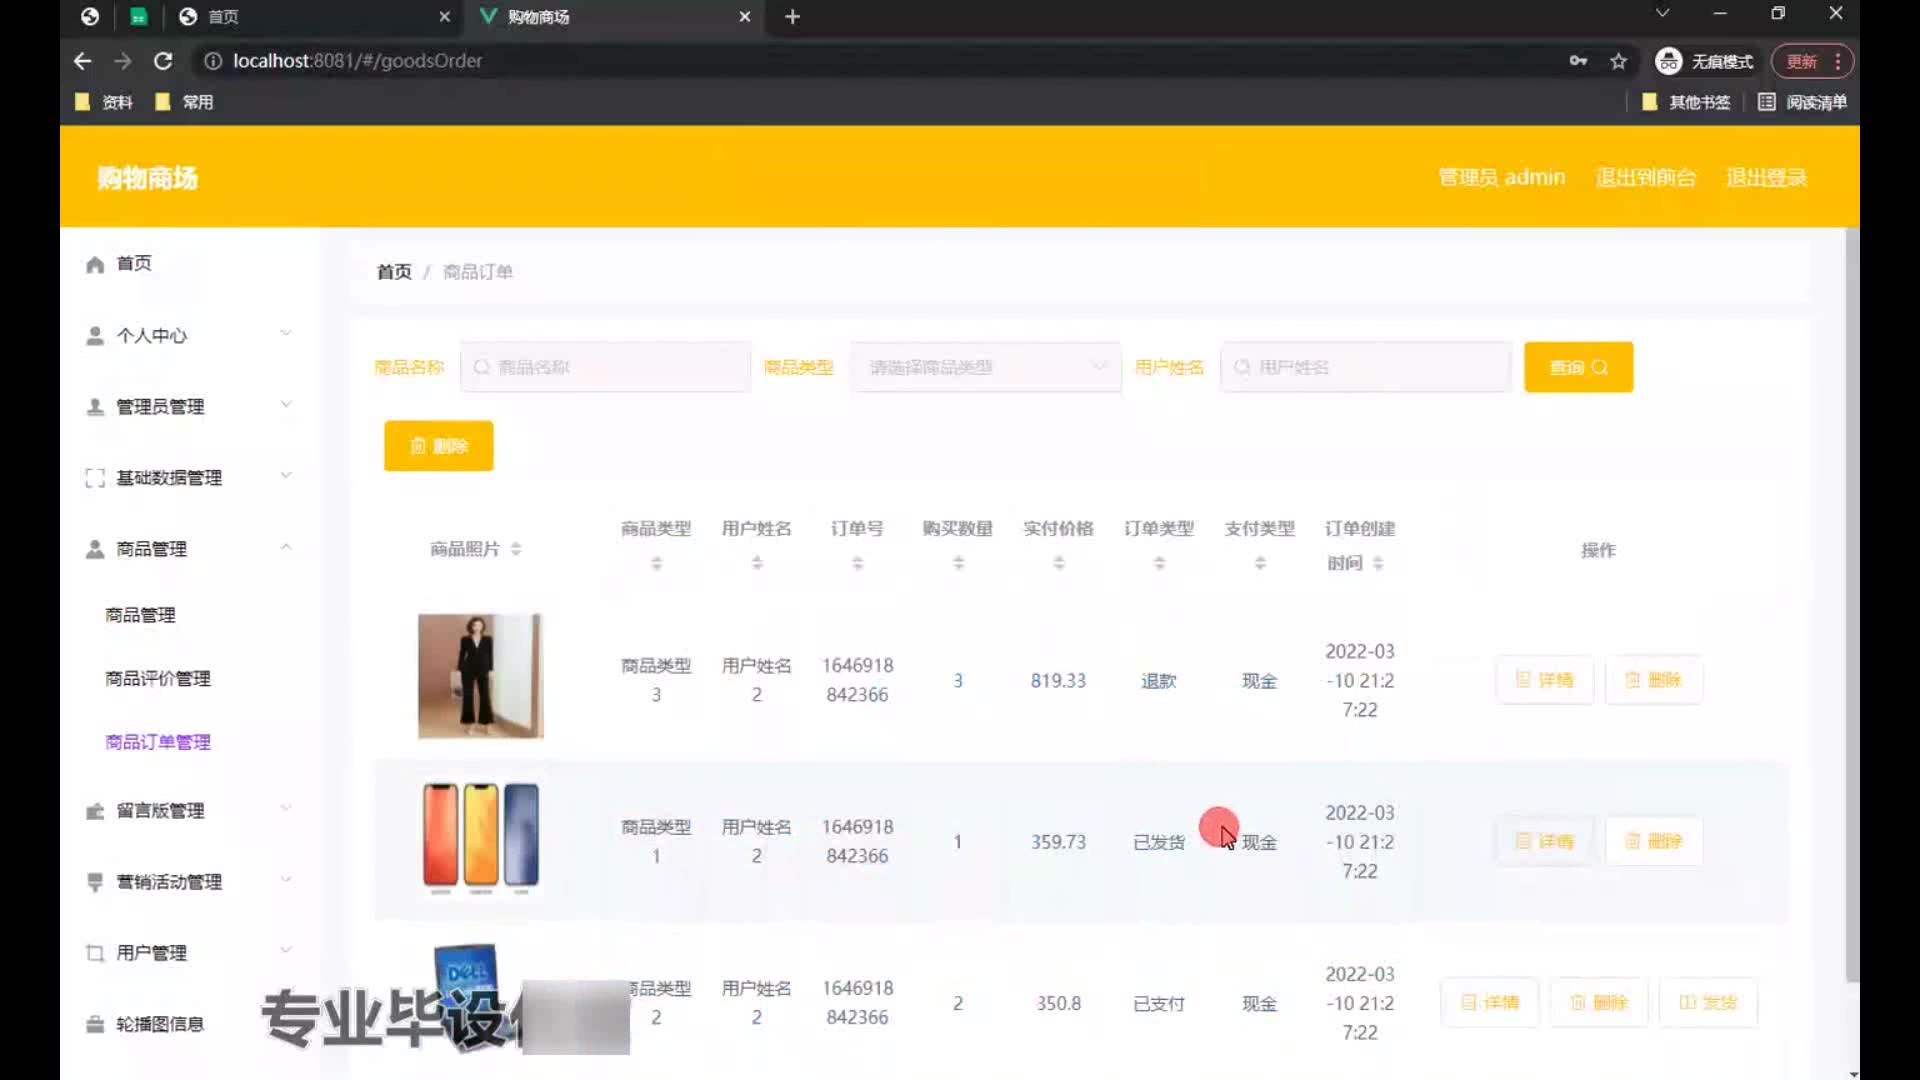Sort by 实付价格 column arrows
The image size is (1920, 1080).
coord(1058,564)
